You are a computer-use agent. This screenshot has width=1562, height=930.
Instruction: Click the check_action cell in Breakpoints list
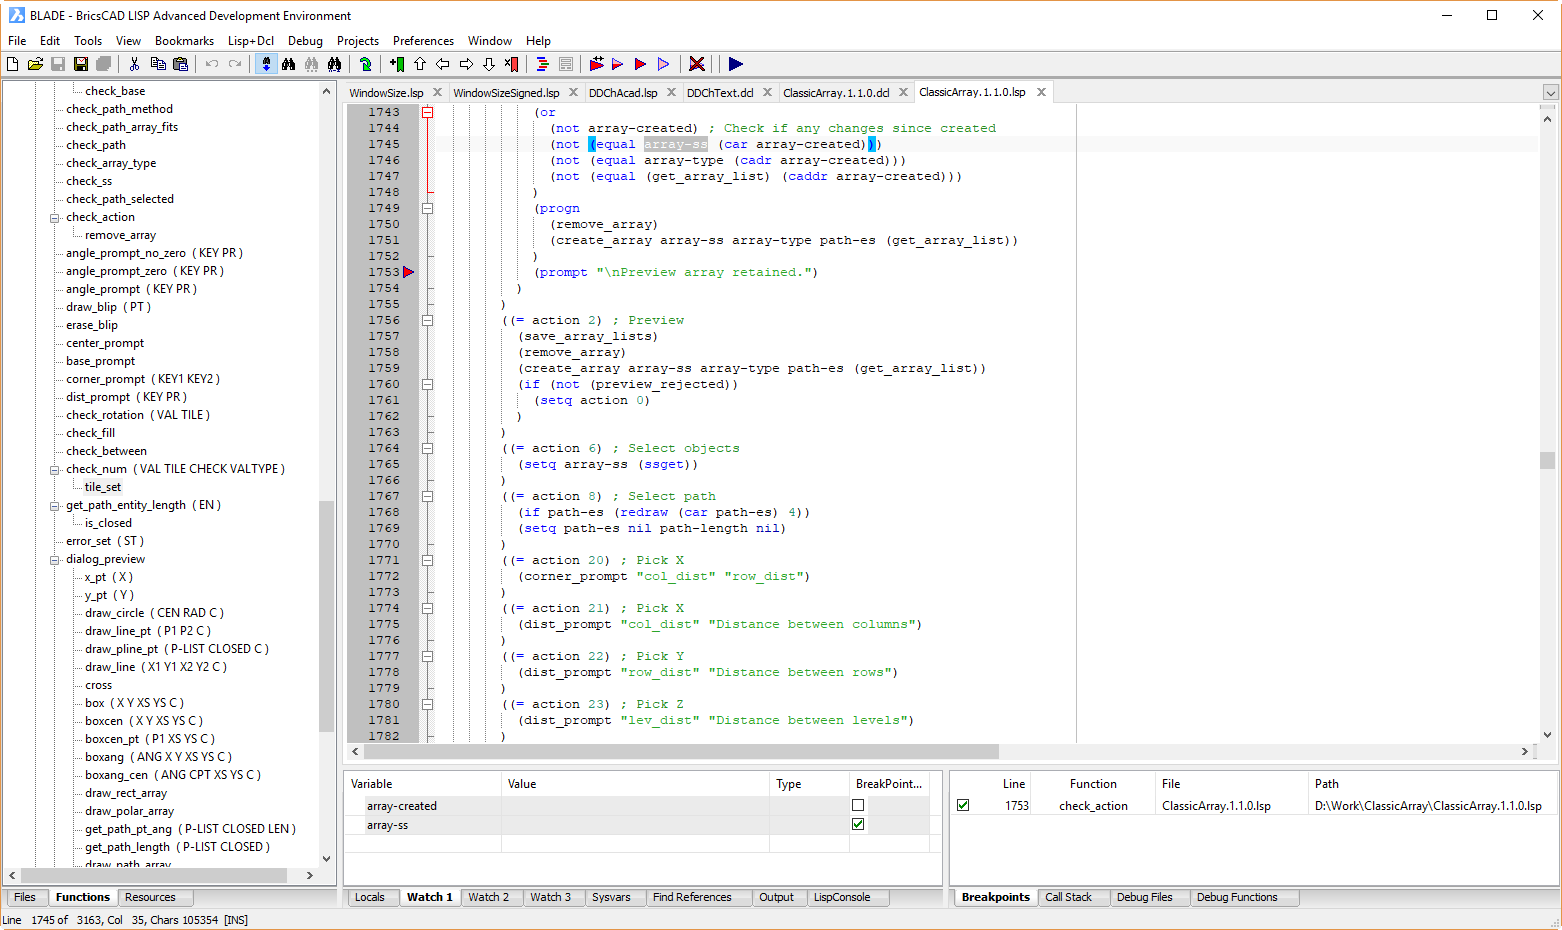tap(1093, 806)
